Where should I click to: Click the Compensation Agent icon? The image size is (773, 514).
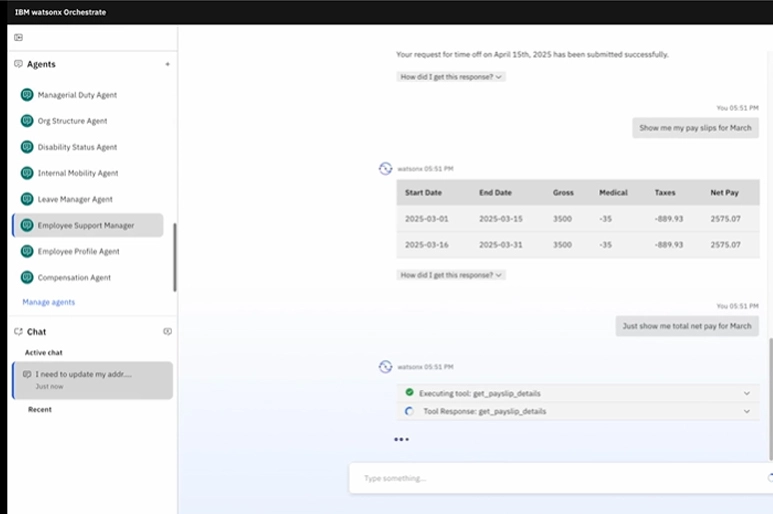27,277
